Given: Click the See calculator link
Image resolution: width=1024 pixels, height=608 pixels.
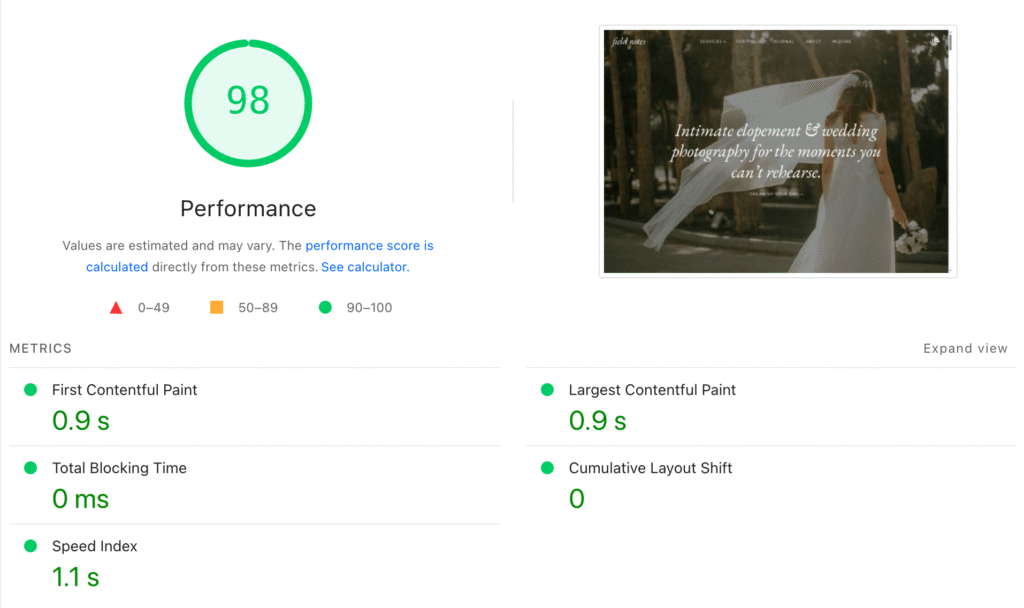Looking at the screenshot, I should 364,266.
